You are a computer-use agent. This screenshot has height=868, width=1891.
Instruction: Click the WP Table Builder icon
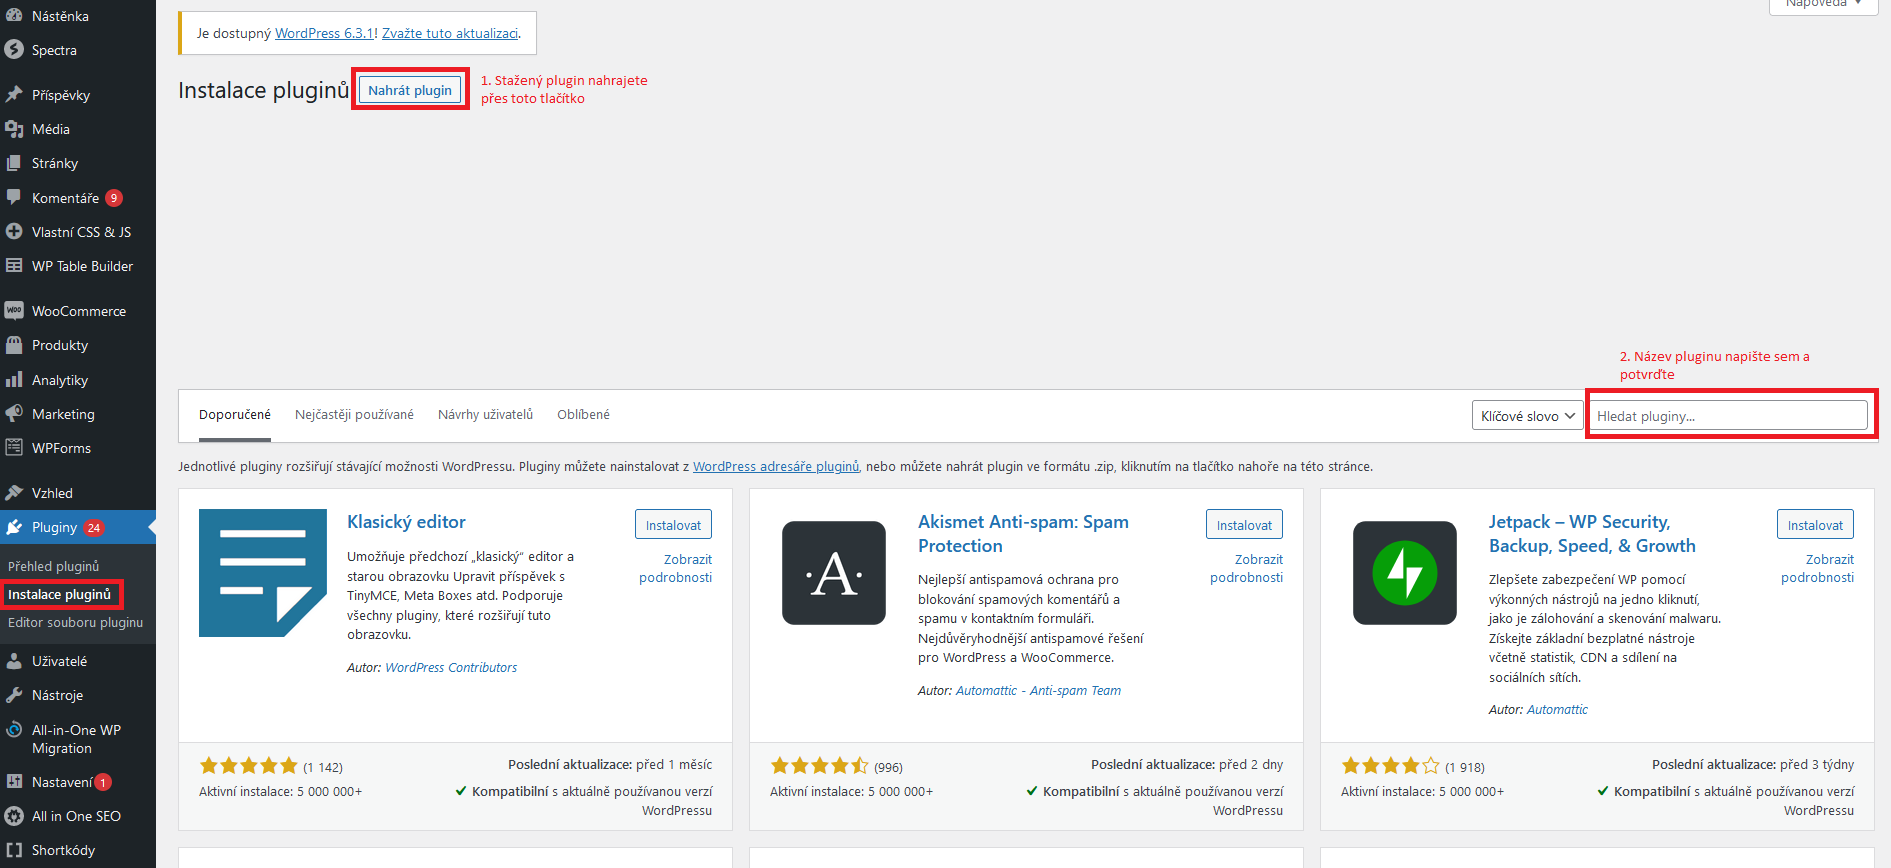tap(14, 266)
